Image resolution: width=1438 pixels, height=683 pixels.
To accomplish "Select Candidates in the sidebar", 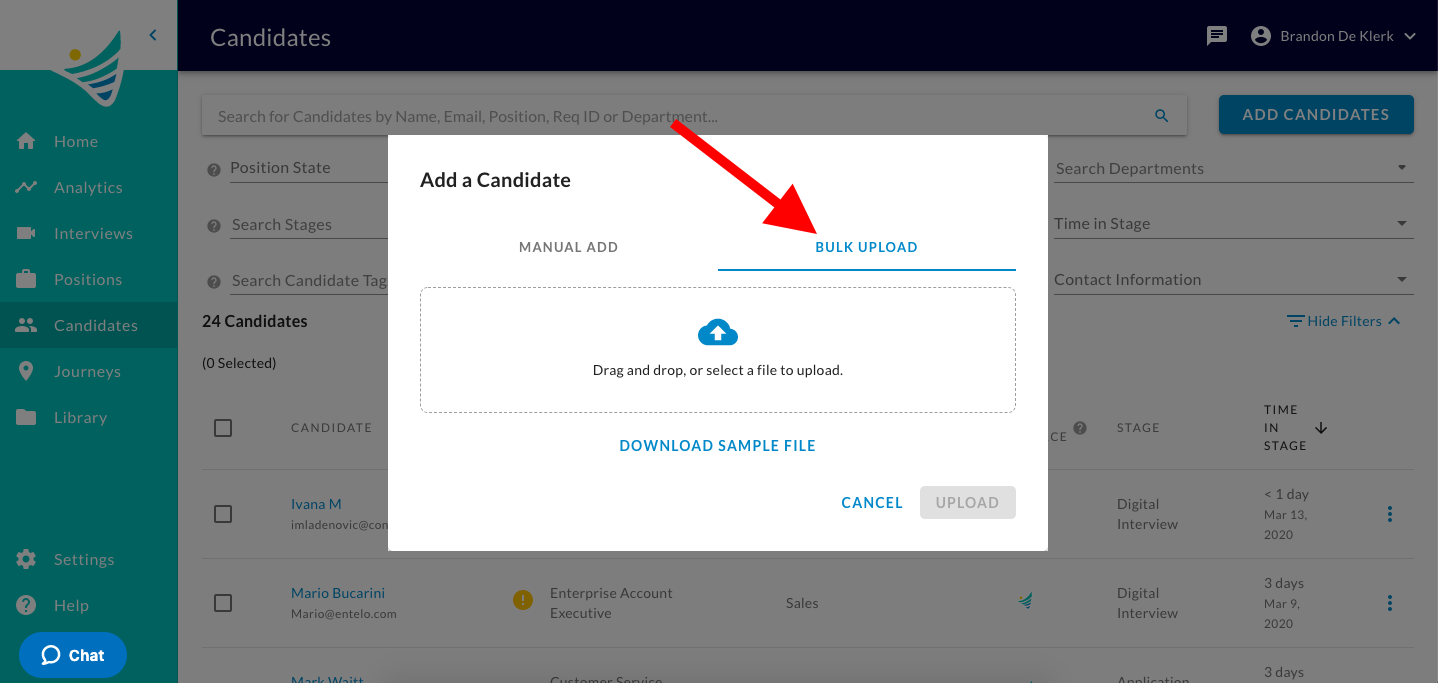I will tap(88, 325).
